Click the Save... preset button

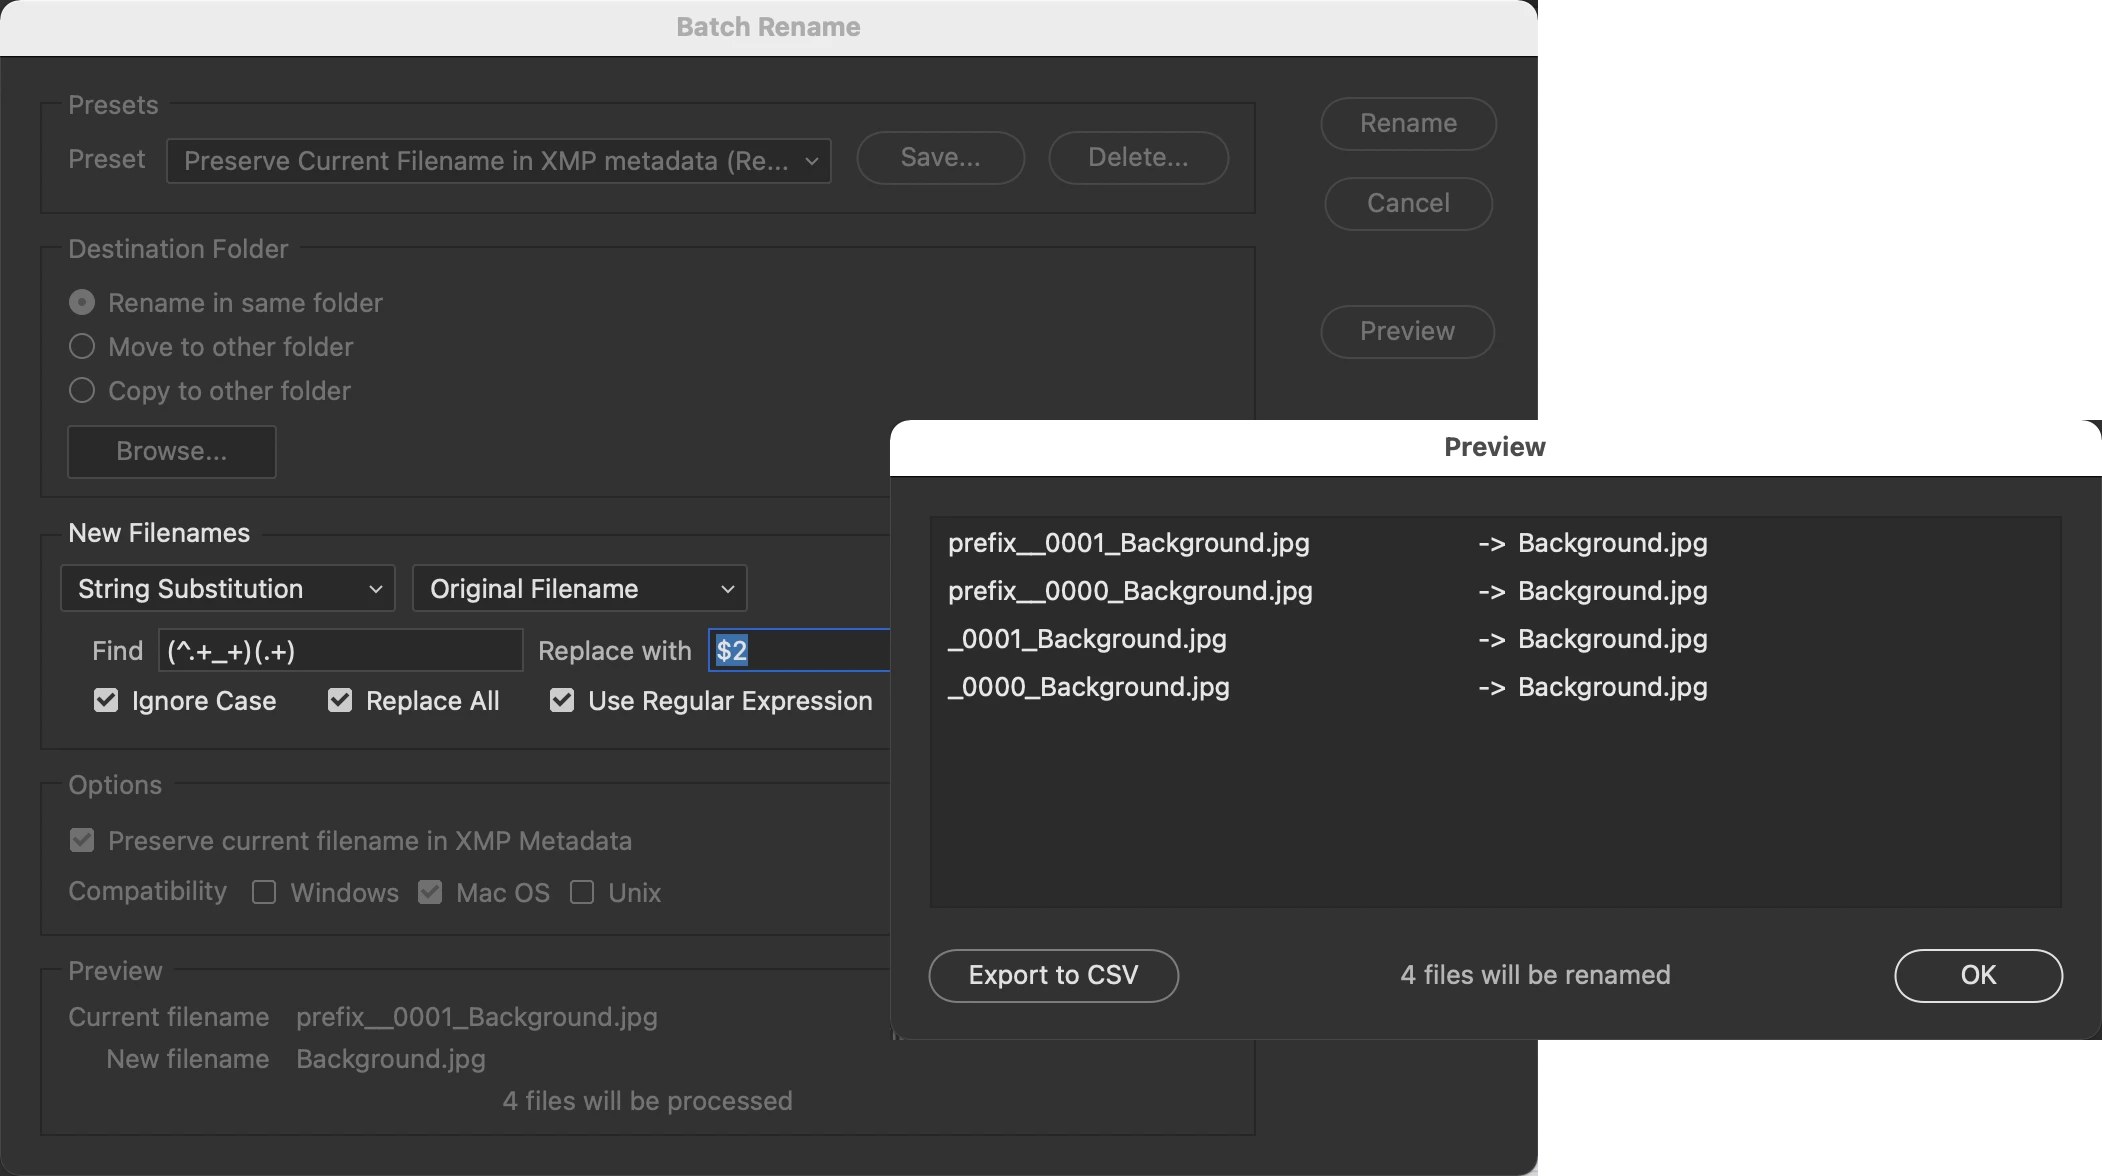pyautogui.click(x=940, y=158)
